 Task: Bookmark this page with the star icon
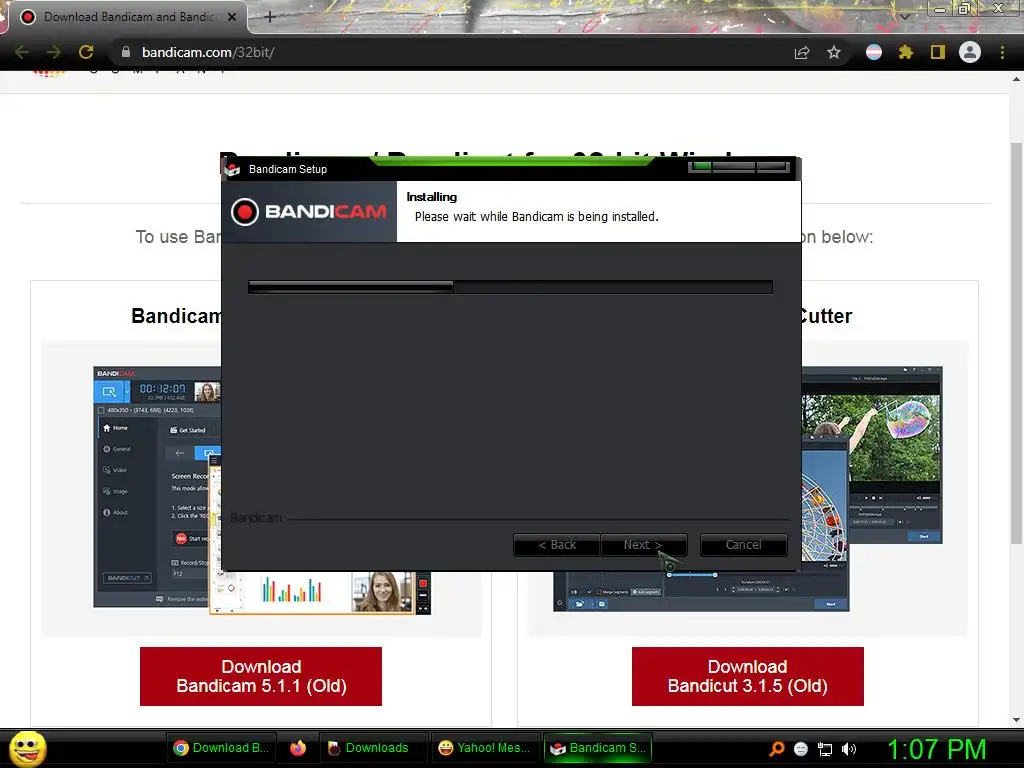point(834,52)
